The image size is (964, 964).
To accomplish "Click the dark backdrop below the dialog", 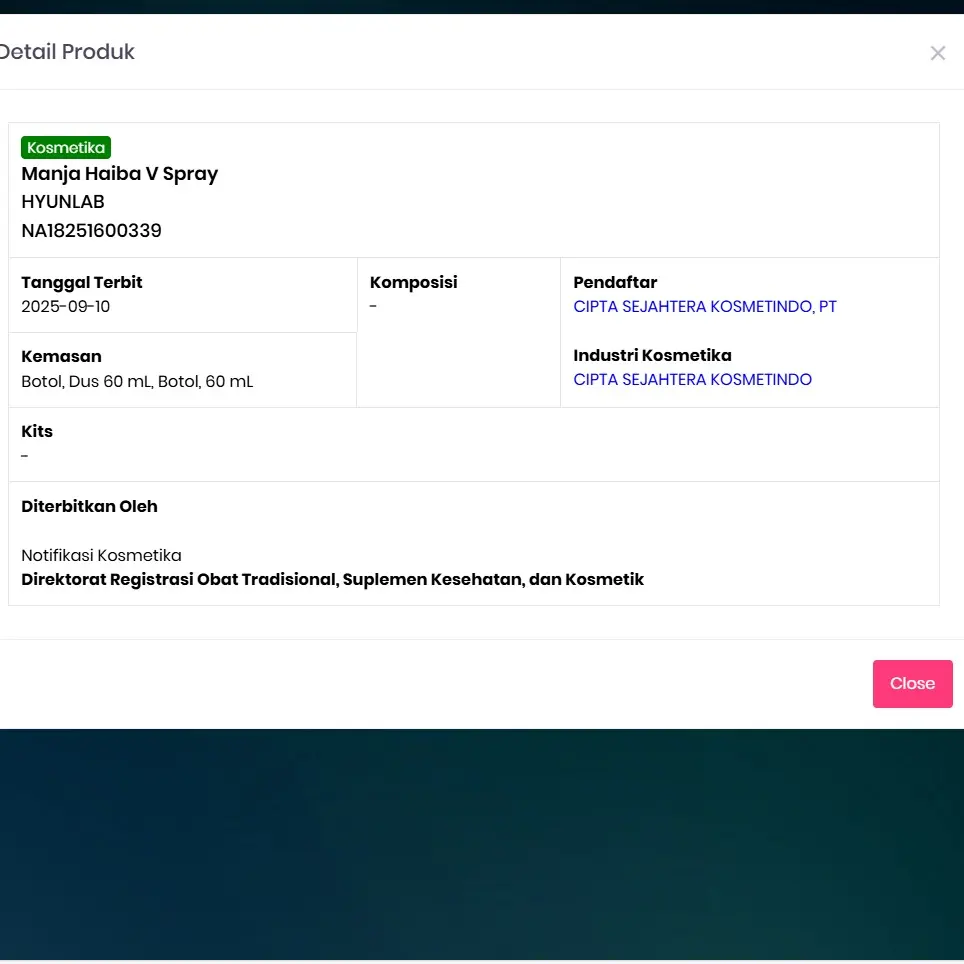I will point(480,850).
